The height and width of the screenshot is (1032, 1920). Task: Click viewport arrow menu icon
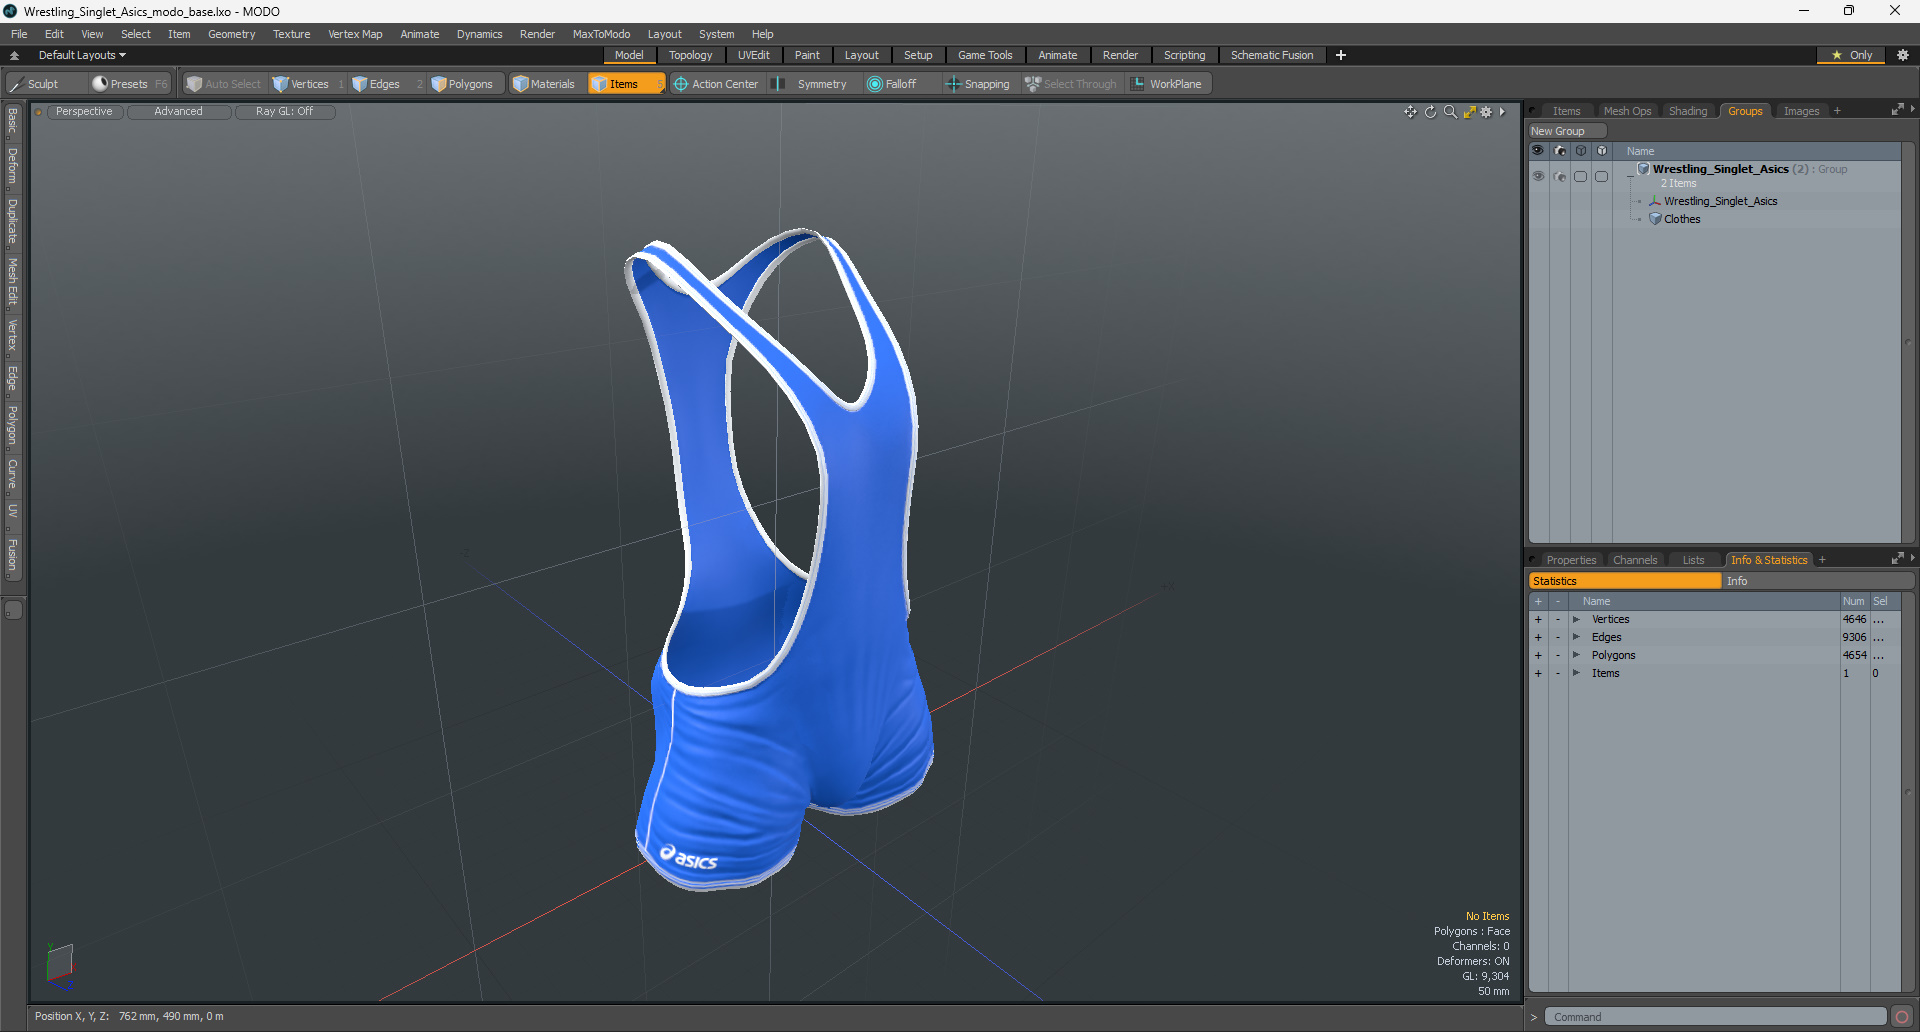click(x=1502, y=112)
